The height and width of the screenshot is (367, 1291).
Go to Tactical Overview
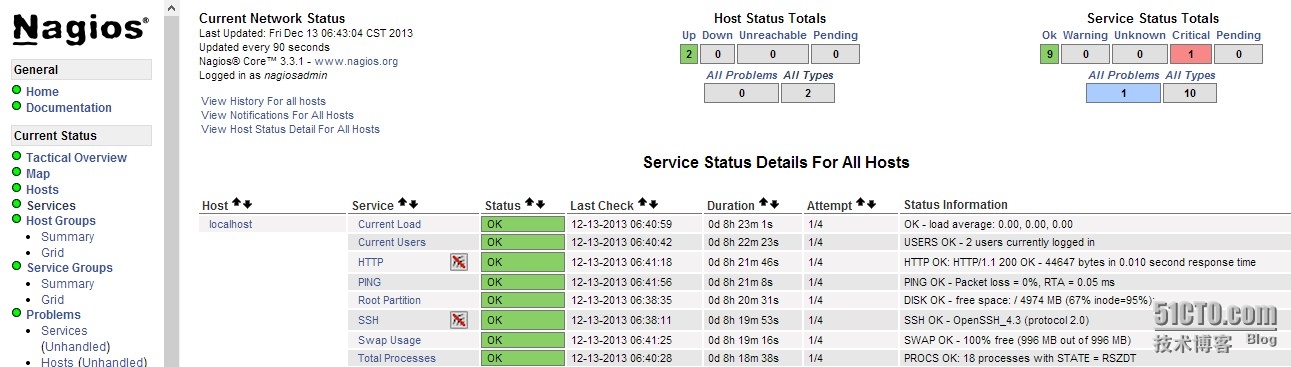point(76,157)
